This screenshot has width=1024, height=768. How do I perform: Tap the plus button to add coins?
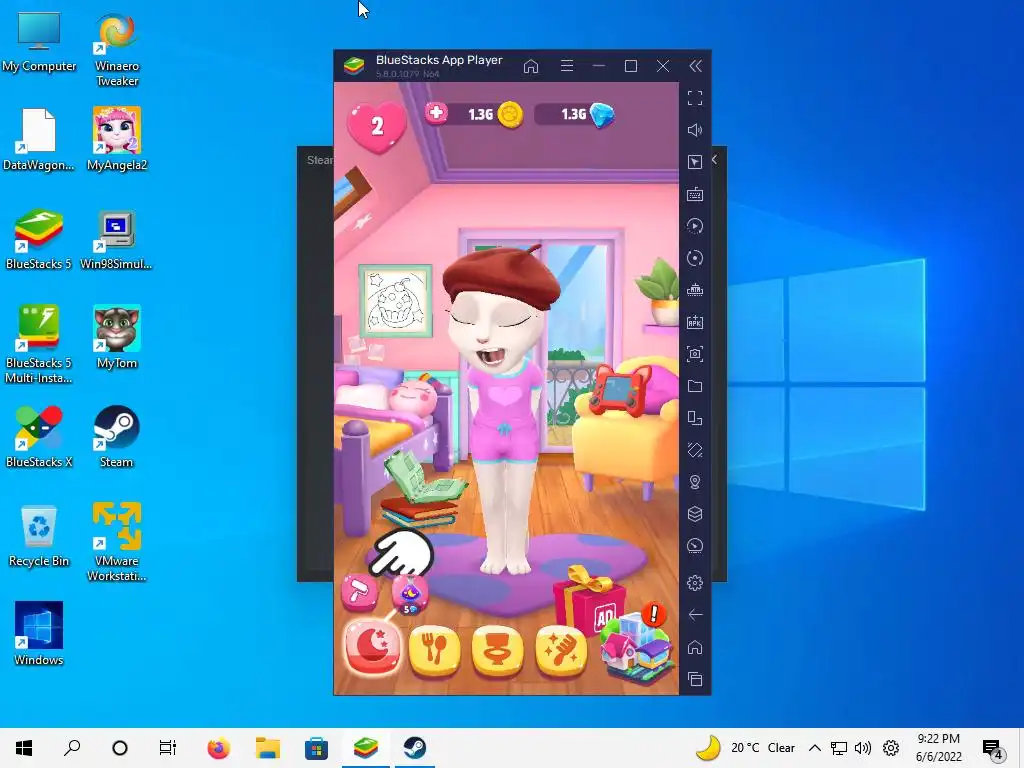tap(436, 114)
